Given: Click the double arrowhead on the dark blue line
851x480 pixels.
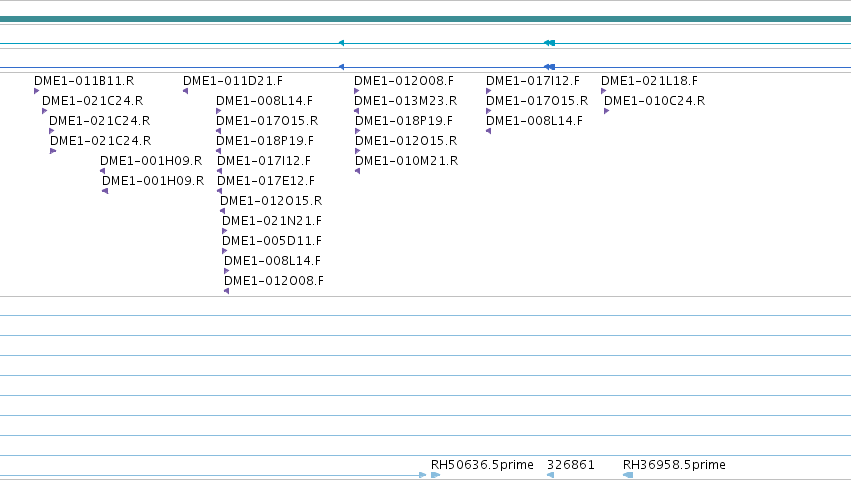Looking at the screenshot, I should (x=549, y=67).
